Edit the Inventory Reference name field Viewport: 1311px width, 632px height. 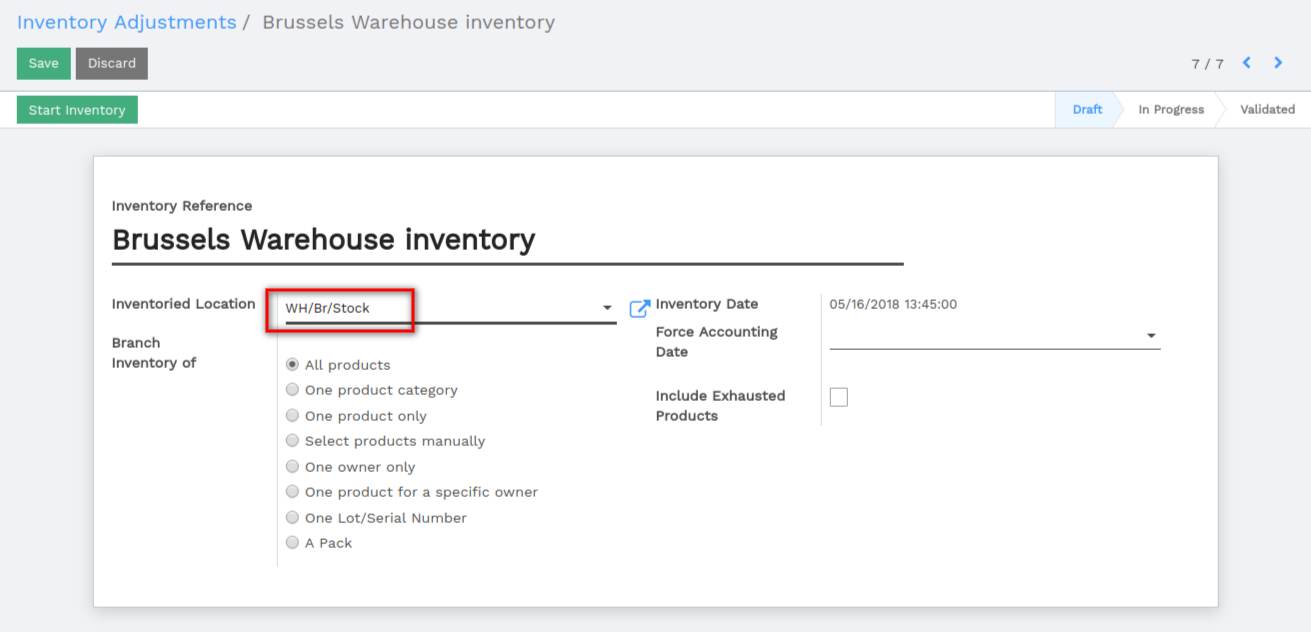(508, 240)
